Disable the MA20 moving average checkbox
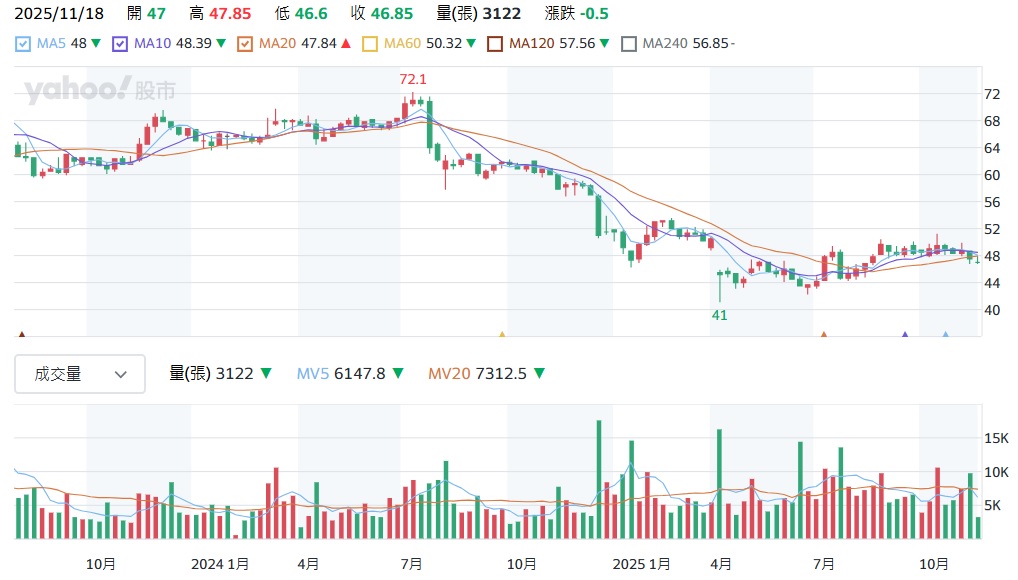 [x=245, y=44]
